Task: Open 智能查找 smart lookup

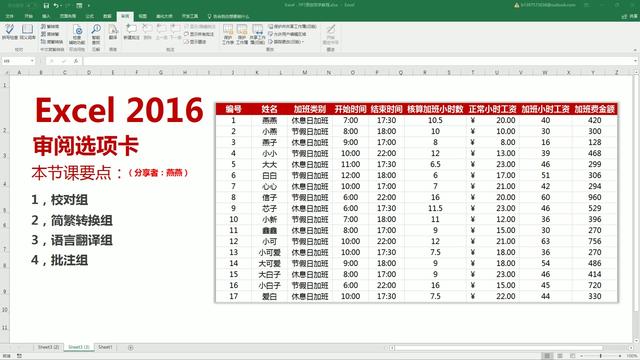Action: pos(96,34)
